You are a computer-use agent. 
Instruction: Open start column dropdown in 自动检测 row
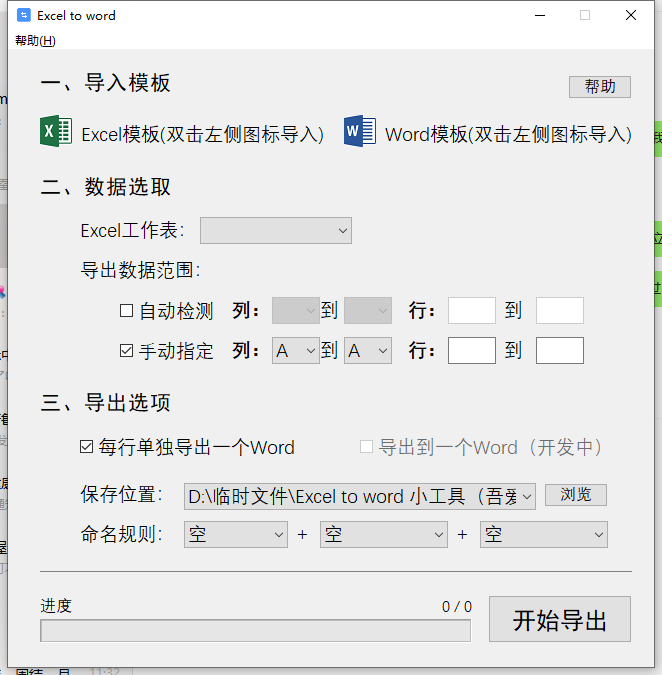(x=296, y=310)
